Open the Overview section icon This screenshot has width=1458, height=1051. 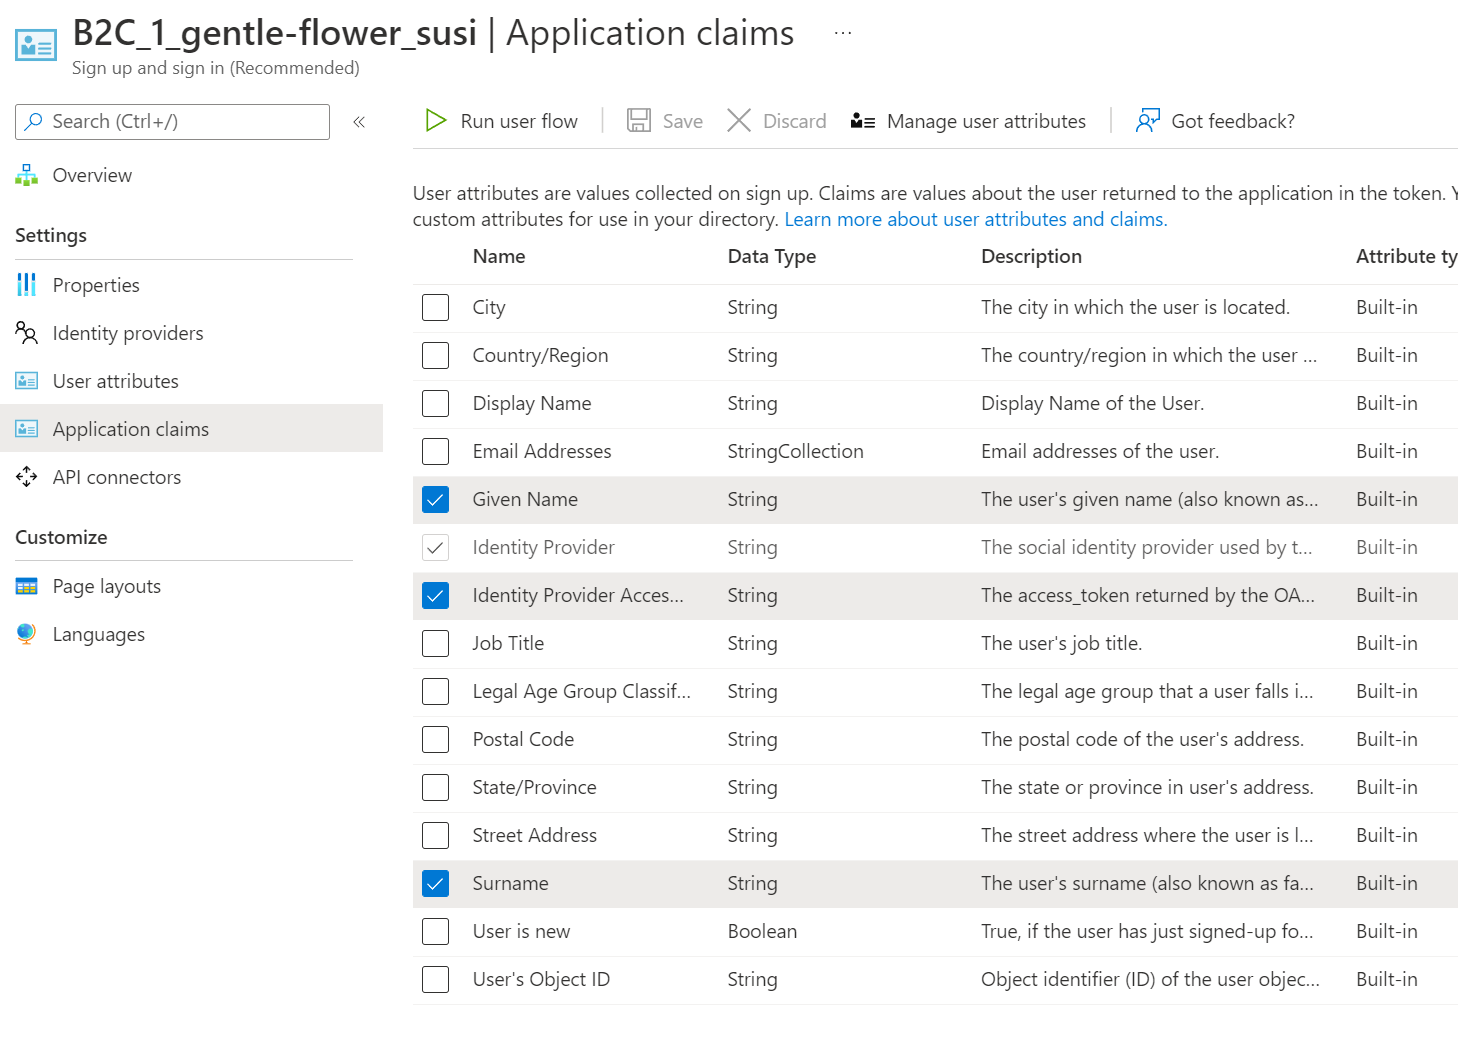(26, 174)
